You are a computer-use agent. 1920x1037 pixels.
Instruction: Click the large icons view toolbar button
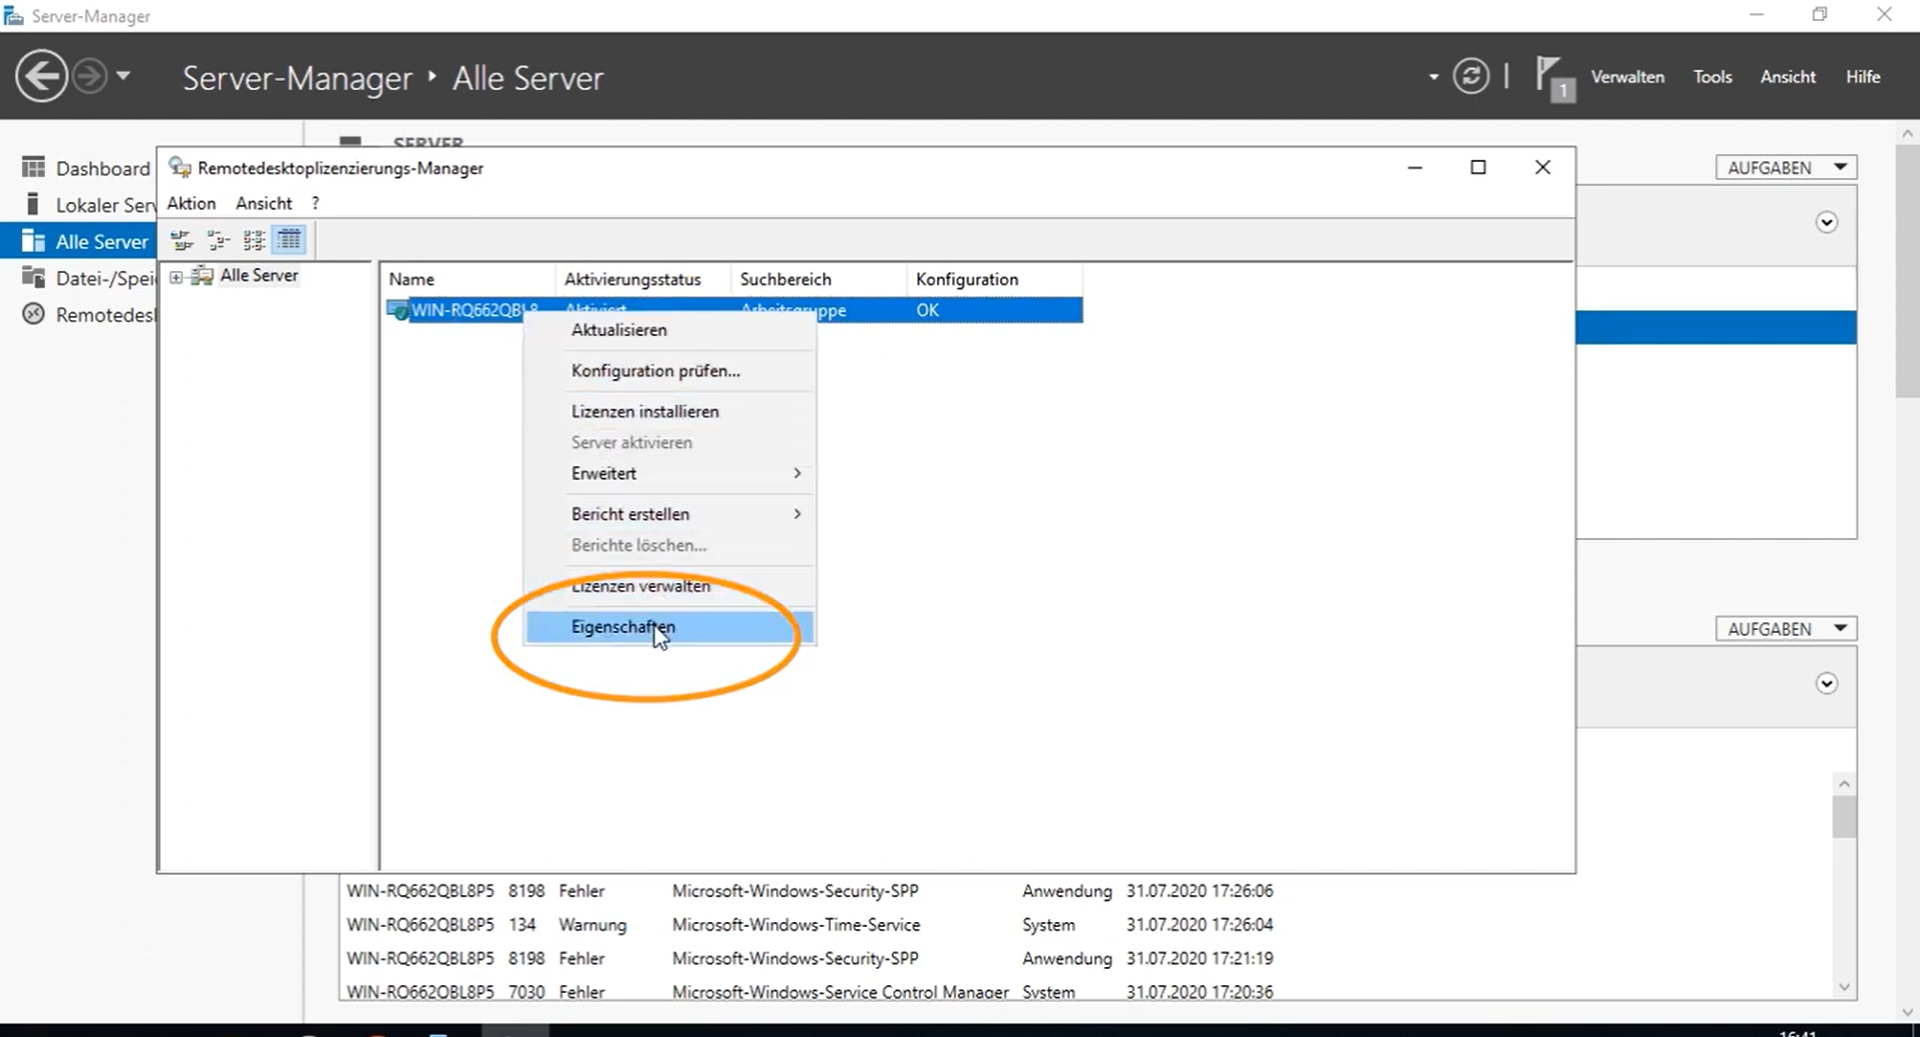click(182, 240)
